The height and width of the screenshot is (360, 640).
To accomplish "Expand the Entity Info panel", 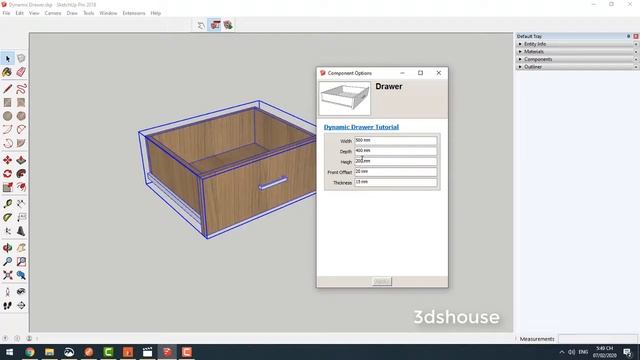I will click(577, 44).
